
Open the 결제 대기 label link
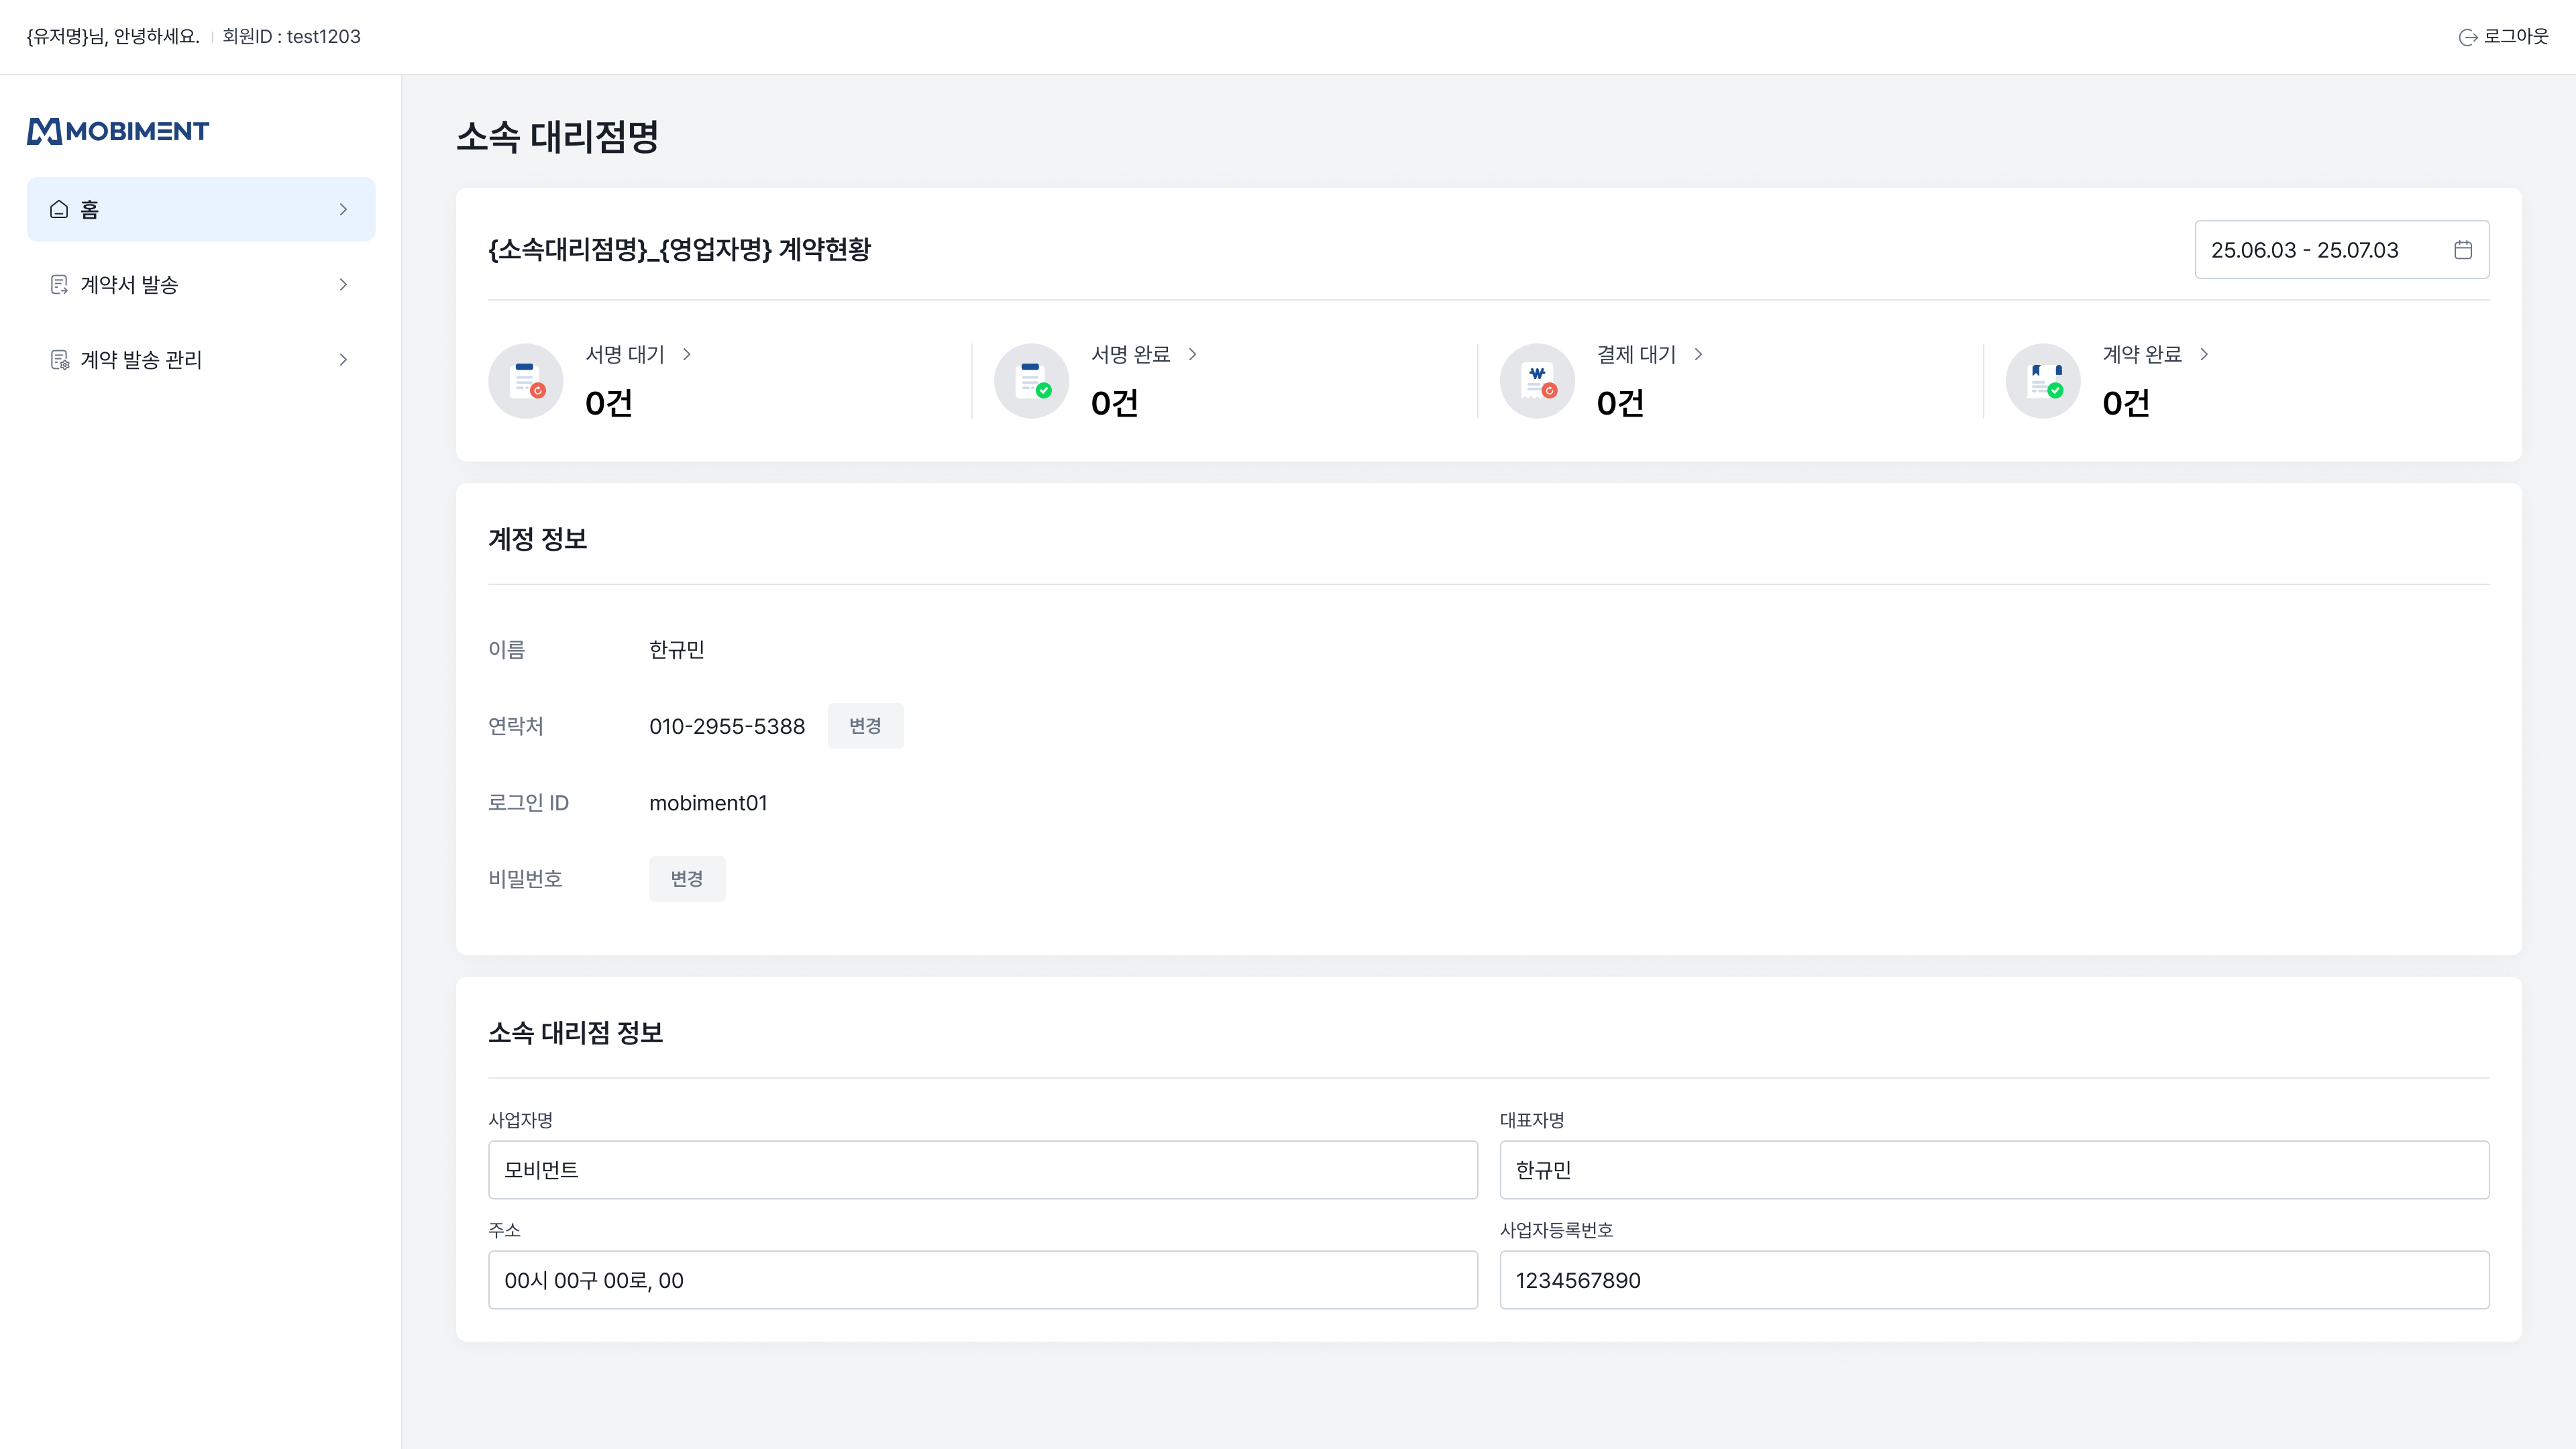tap(1637, 354)
